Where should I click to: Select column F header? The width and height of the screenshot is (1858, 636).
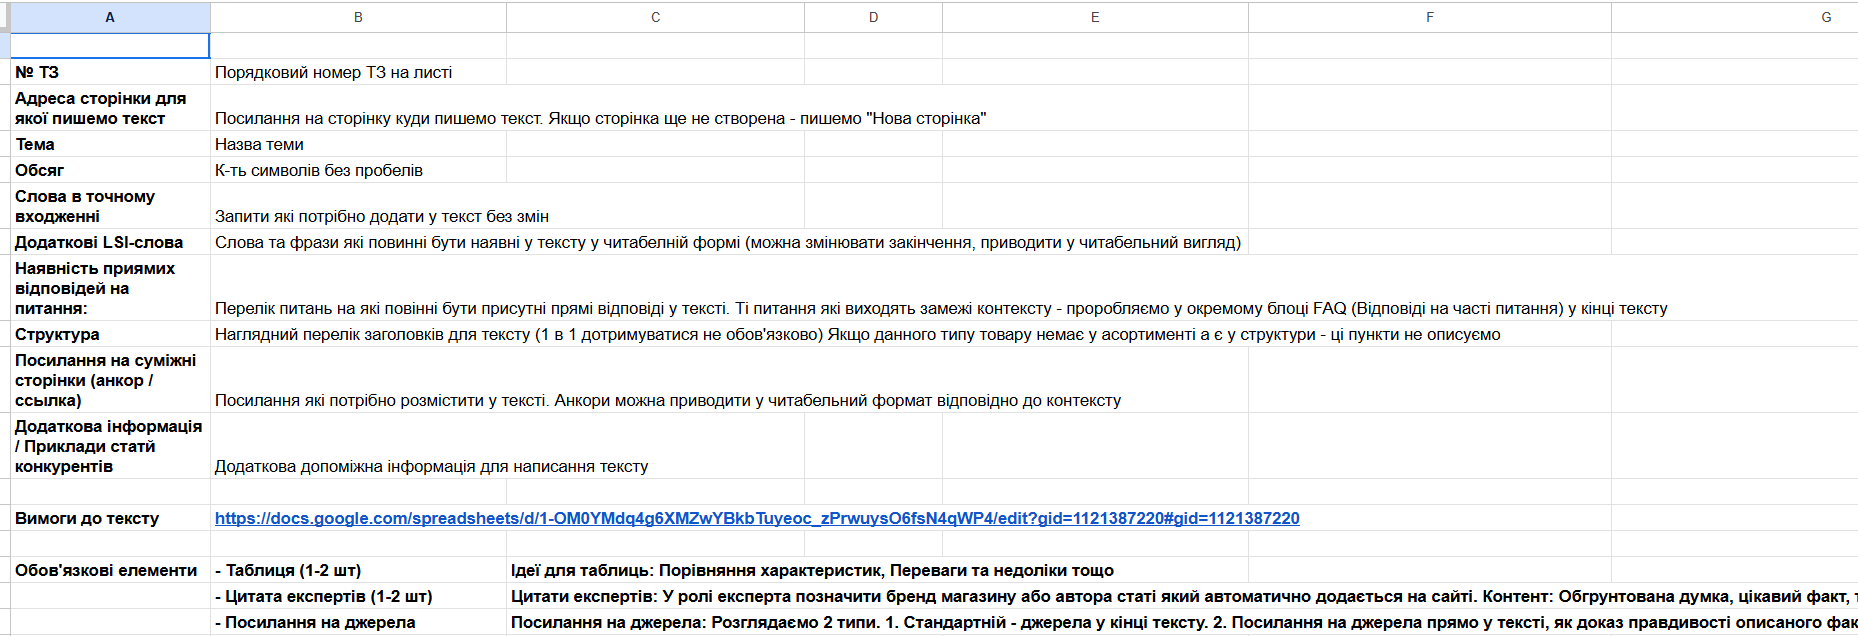[x=1430, y=17]
